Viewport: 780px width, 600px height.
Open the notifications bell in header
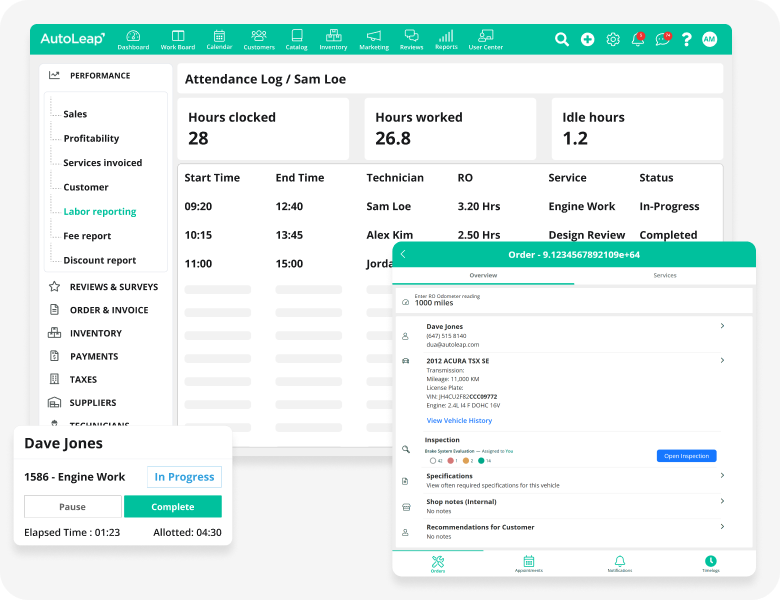(x=637, y=40)
